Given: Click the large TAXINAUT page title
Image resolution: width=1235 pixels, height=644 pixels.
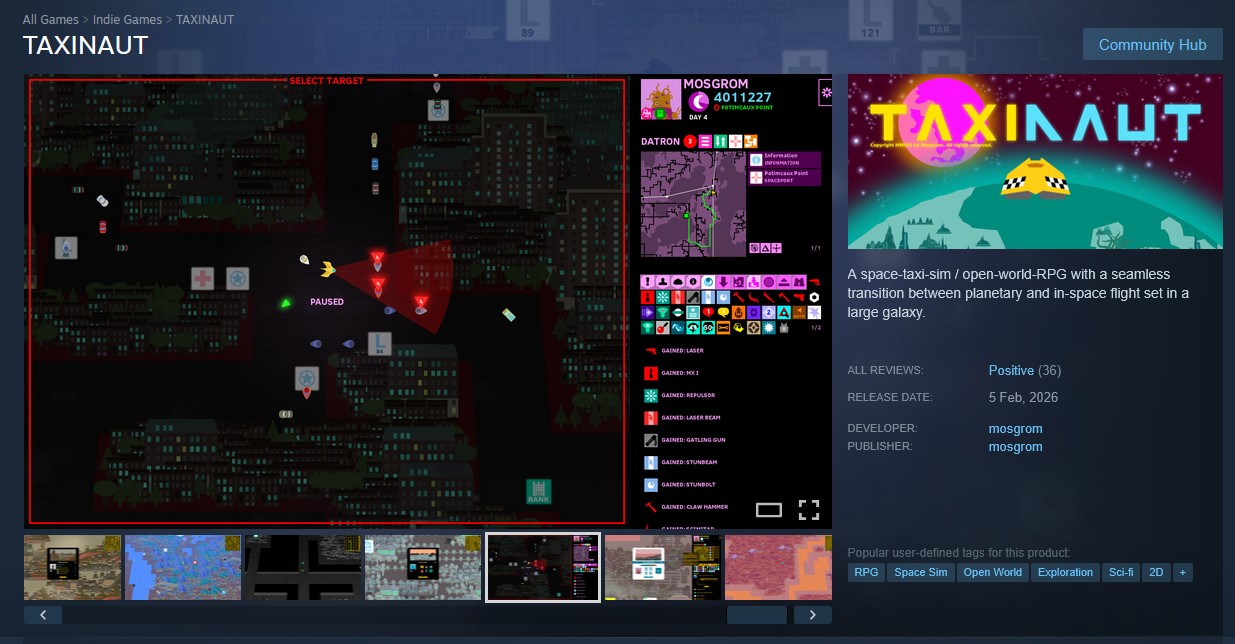Looking at the screenshot, I should 86,46.
